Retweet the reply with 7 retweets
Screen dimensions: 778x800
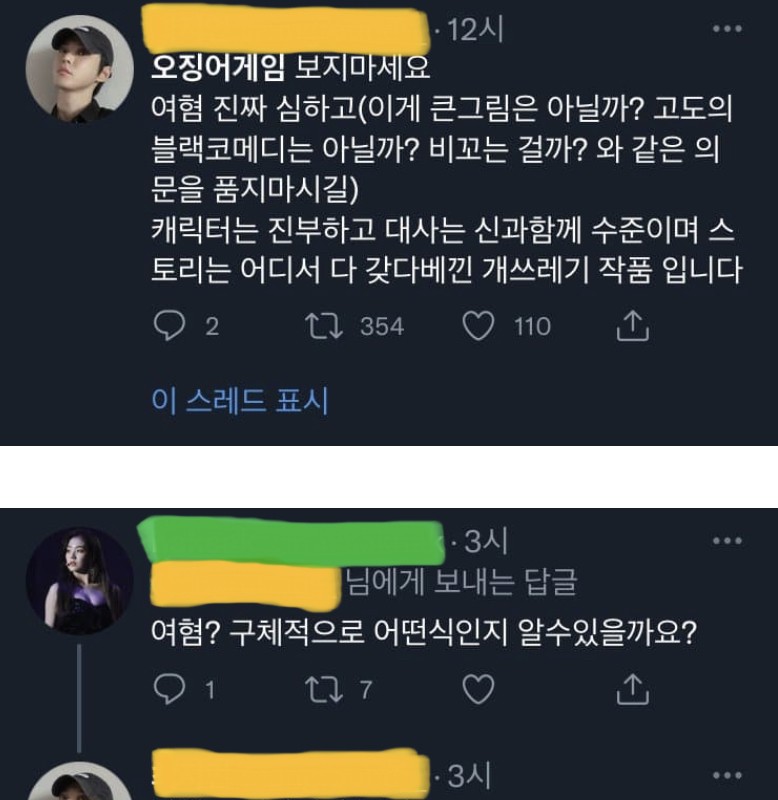click(322, 687)
